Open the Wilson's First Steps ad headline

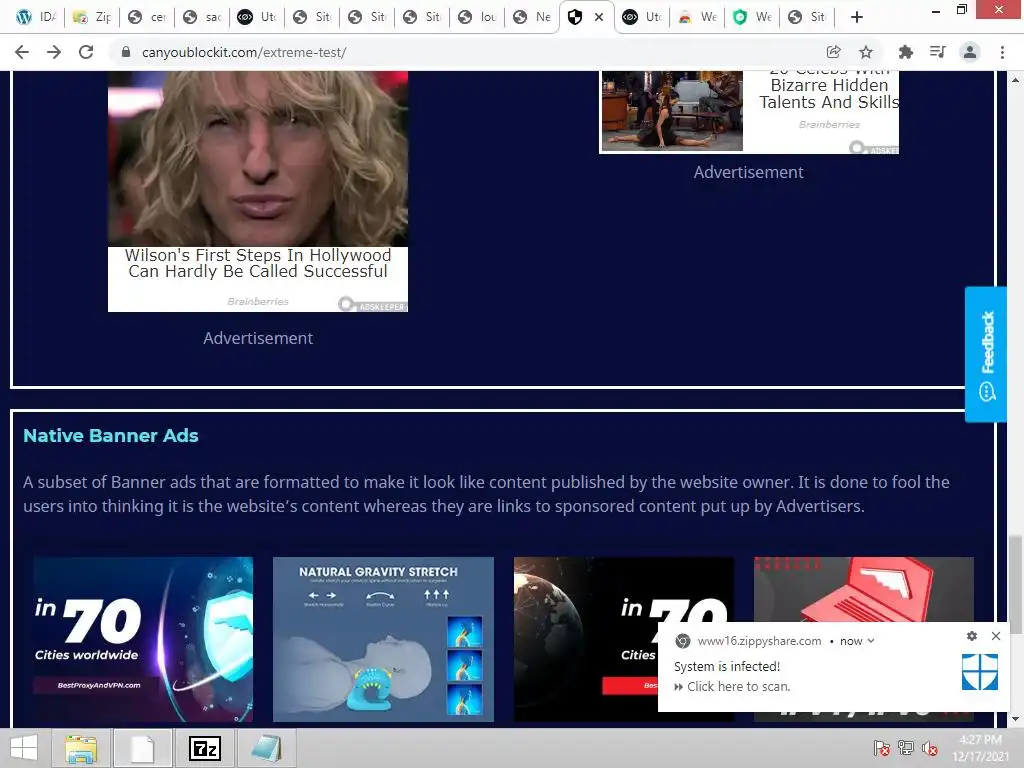(258, 263)
